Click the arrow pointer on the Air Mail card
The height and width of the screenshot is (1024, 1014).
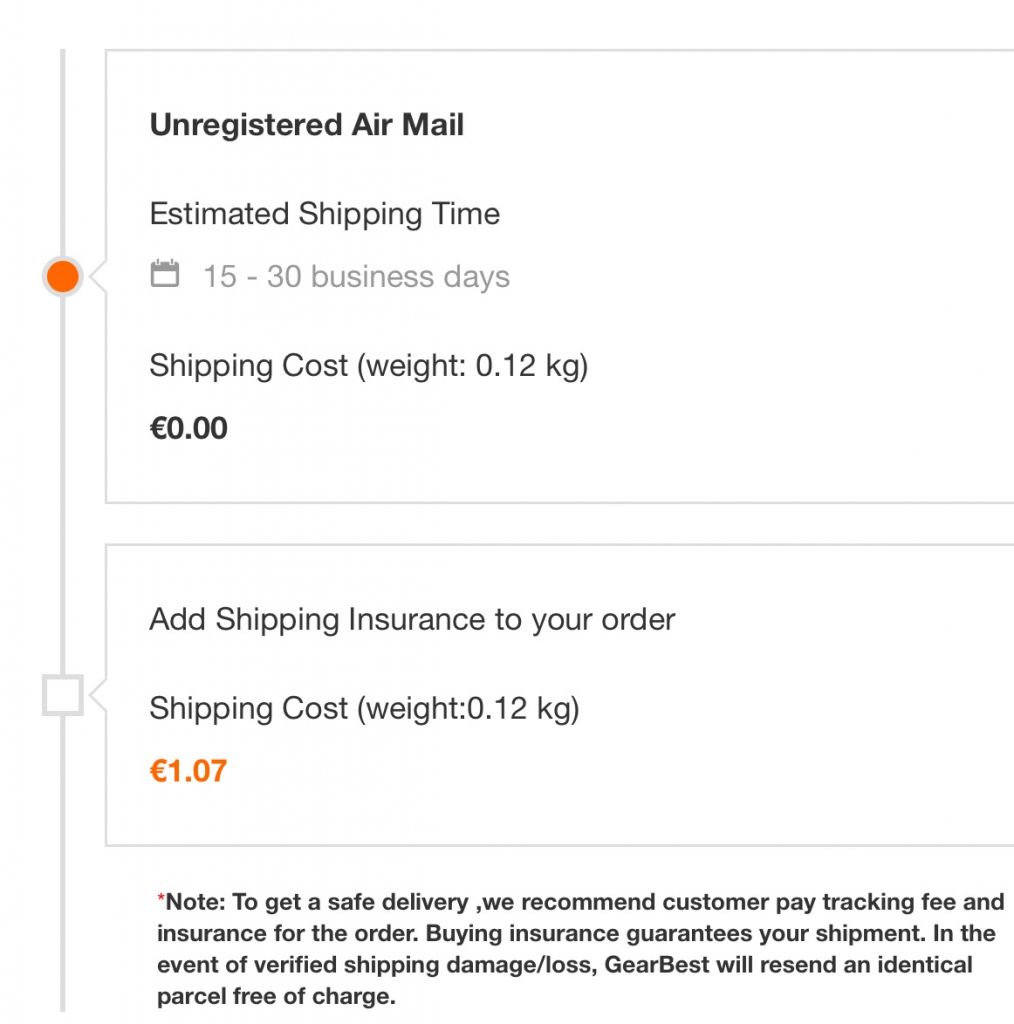(x=98, y=276)
